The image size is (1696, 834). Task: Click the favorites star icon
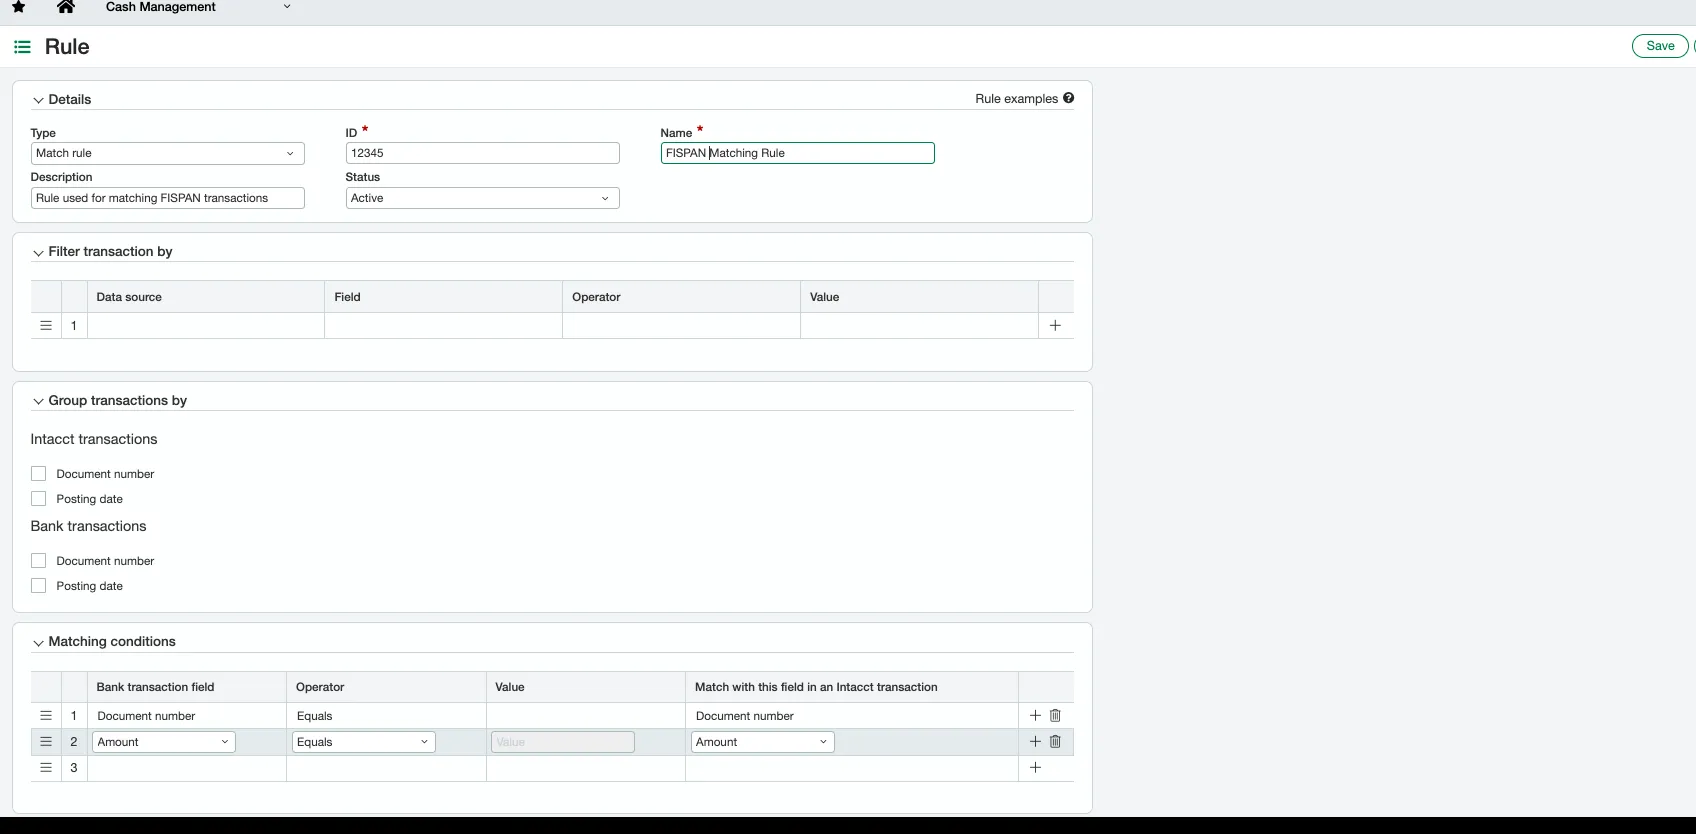point(19,7)
